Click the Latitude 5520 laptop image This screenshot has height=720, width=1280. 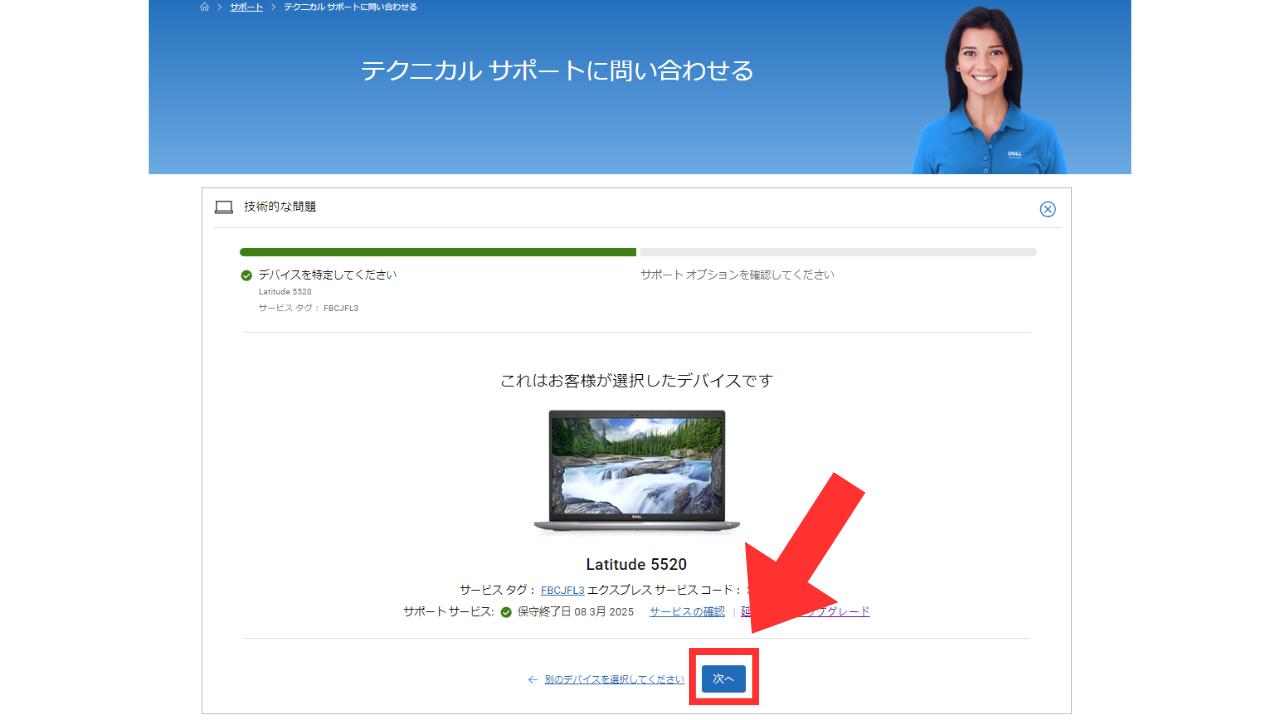(x=637, y=470)
